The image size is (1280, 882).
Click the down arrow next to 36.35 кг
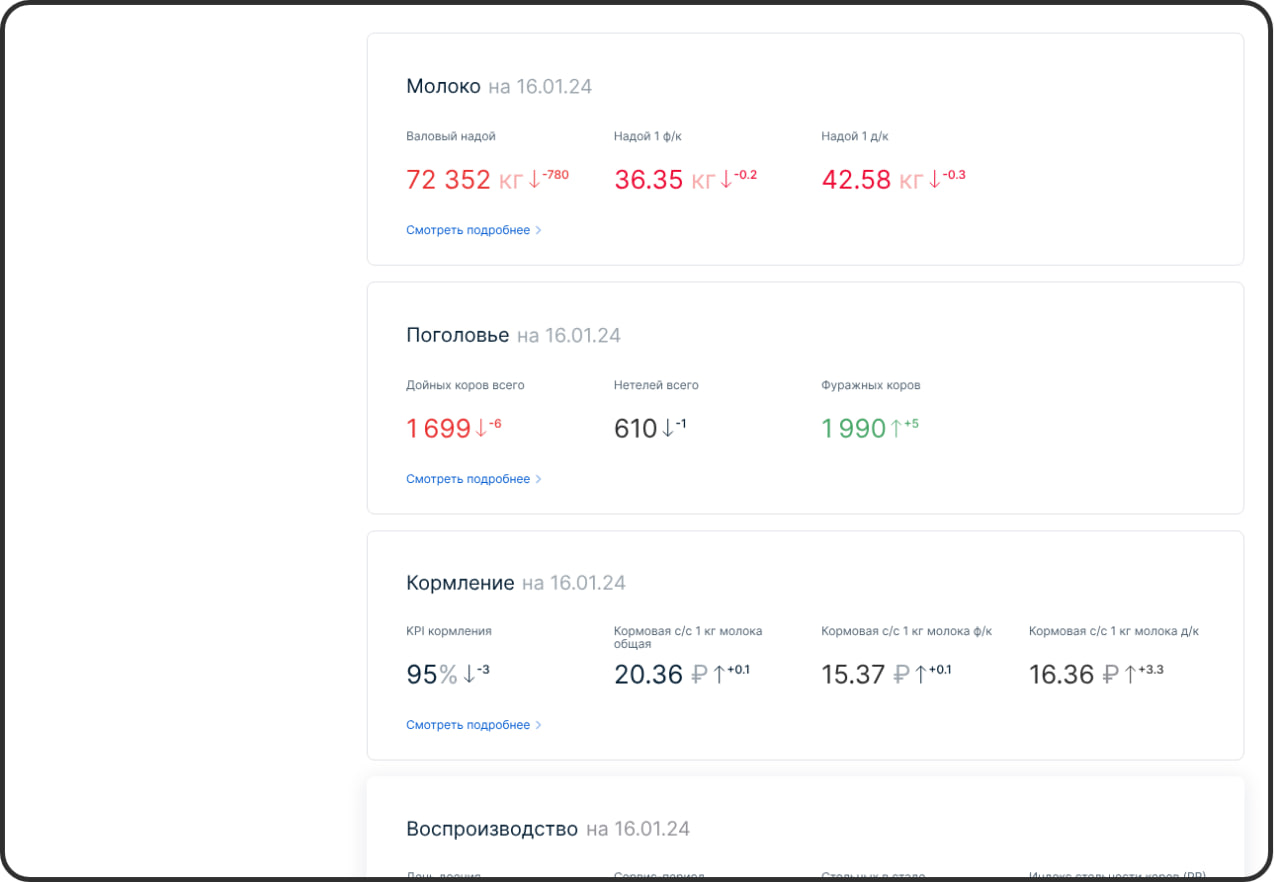coord(726,180)
